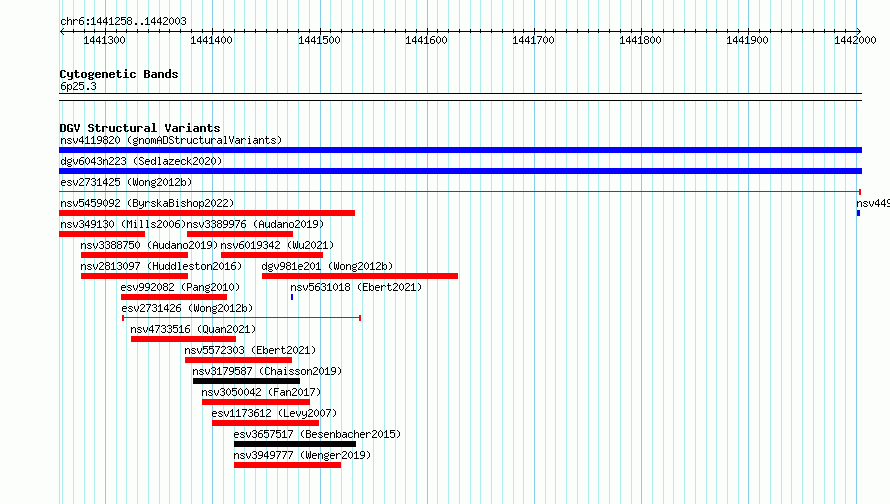Click ruler position 1442000
The height and width of the screenshot is (504, 890).
(x=855, y=40)
